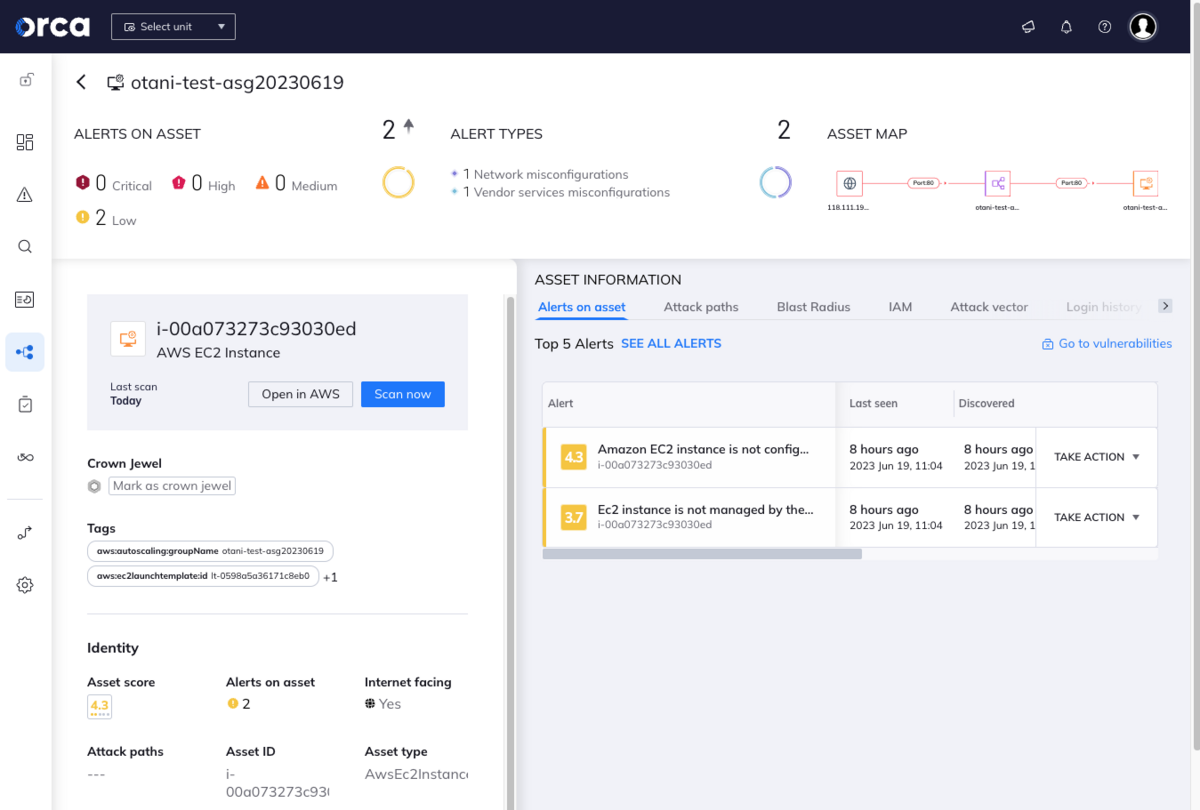Click the asset score 4.3 badge
The image size is (1200, 810).
point(99,707)
